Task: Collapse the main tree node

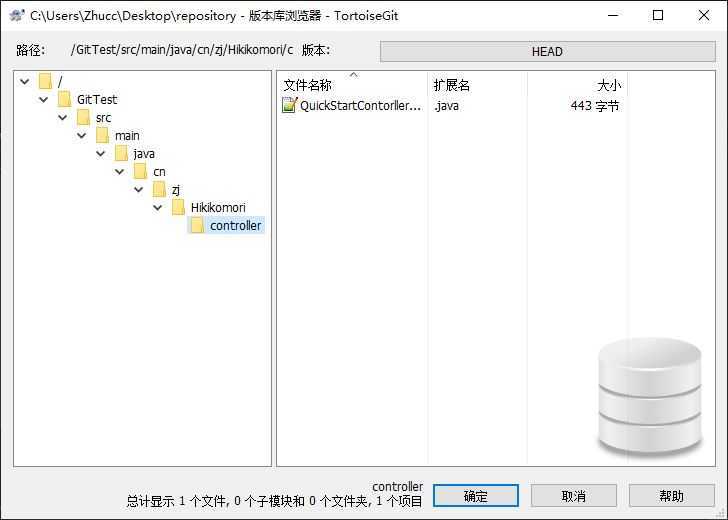Action: tap(82, 136)
